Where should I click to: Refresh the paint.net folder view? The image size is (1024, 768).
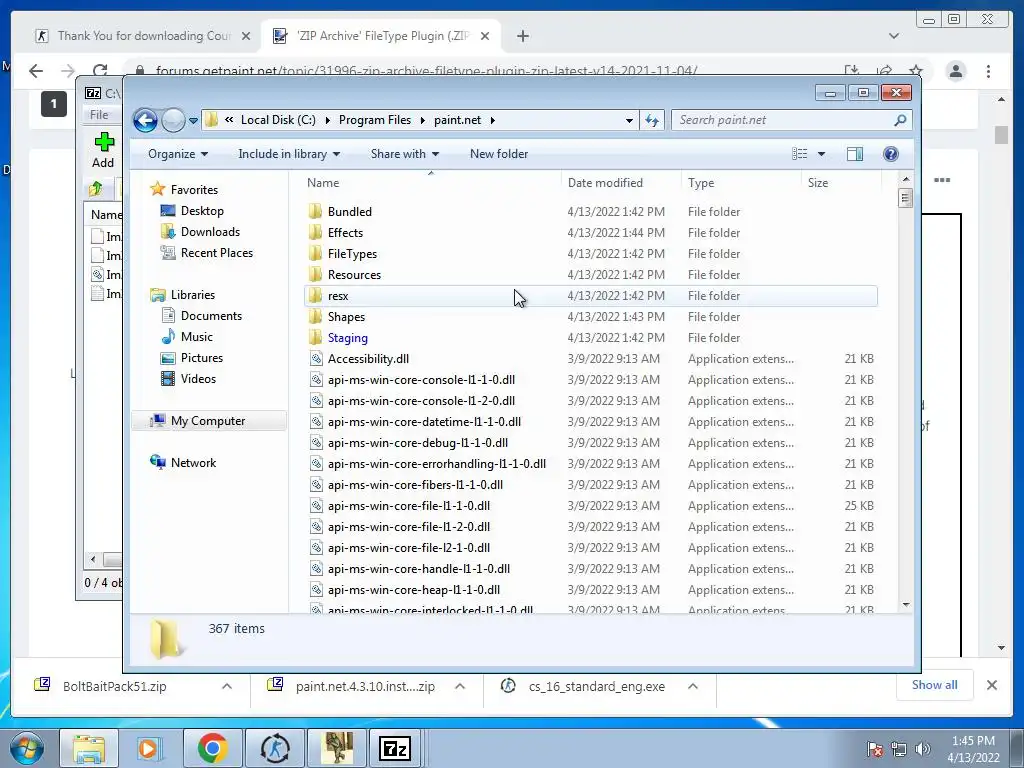(x=652, y=120)
